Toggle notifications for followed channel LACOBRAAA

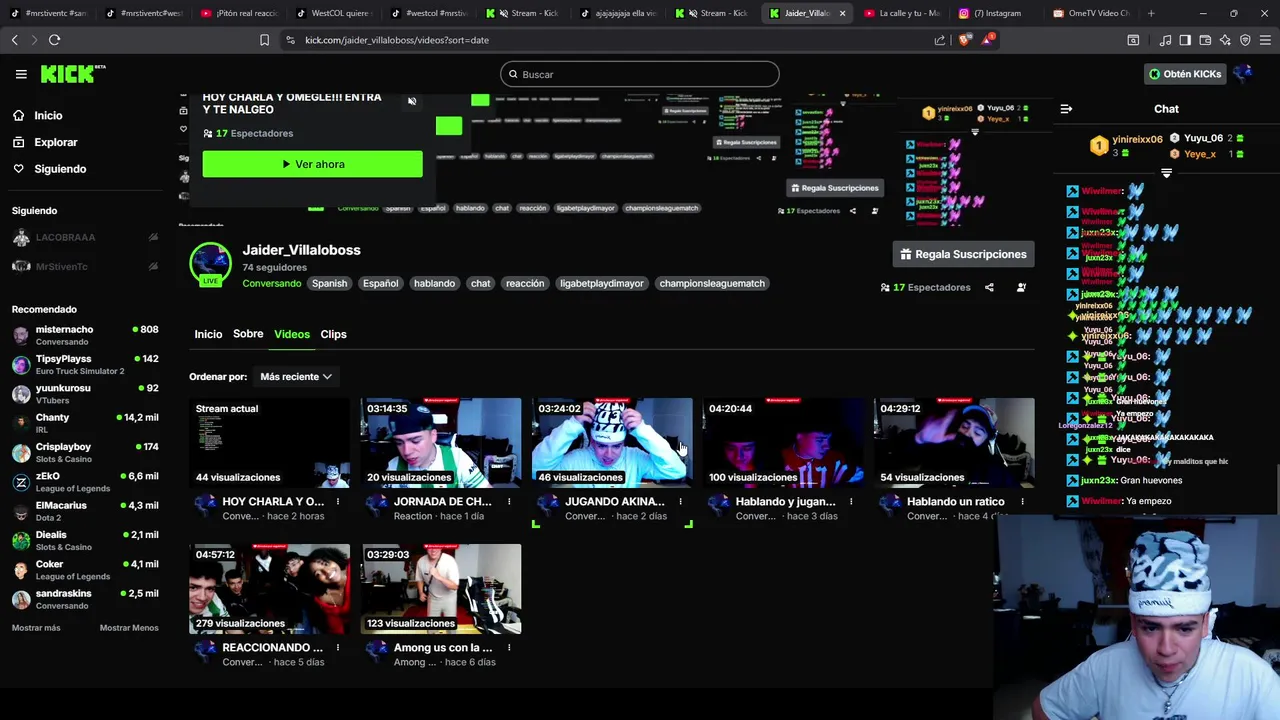153,238
